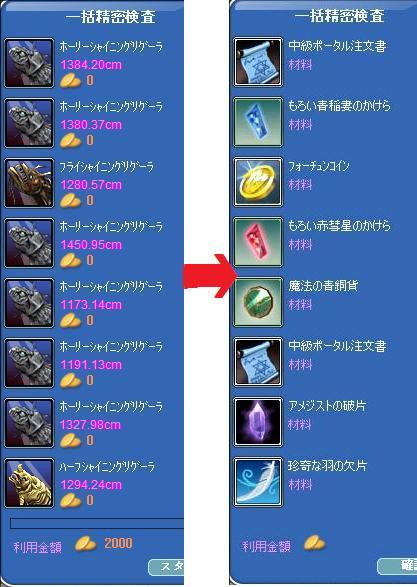417x587 pixels.
Task: Click the second 中級ポータル注文書 scroll icon
Action: pyautogui.click(x=258, y=362)
